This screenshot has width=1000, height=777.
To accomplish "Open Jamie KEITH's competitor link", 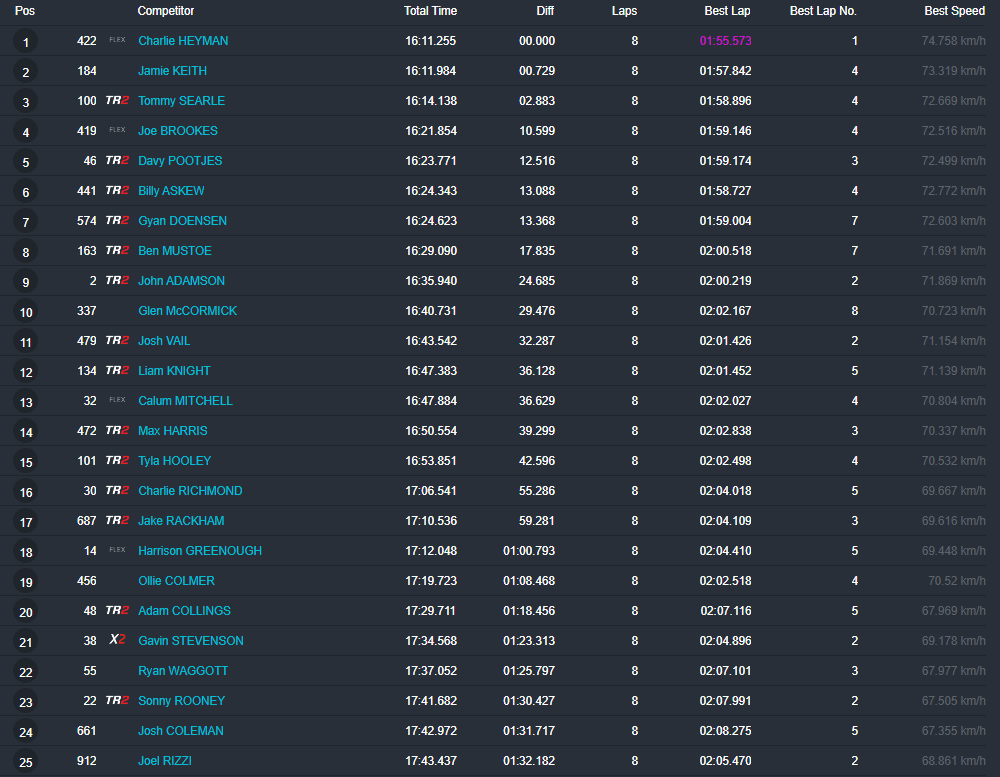I will [172, 71].
